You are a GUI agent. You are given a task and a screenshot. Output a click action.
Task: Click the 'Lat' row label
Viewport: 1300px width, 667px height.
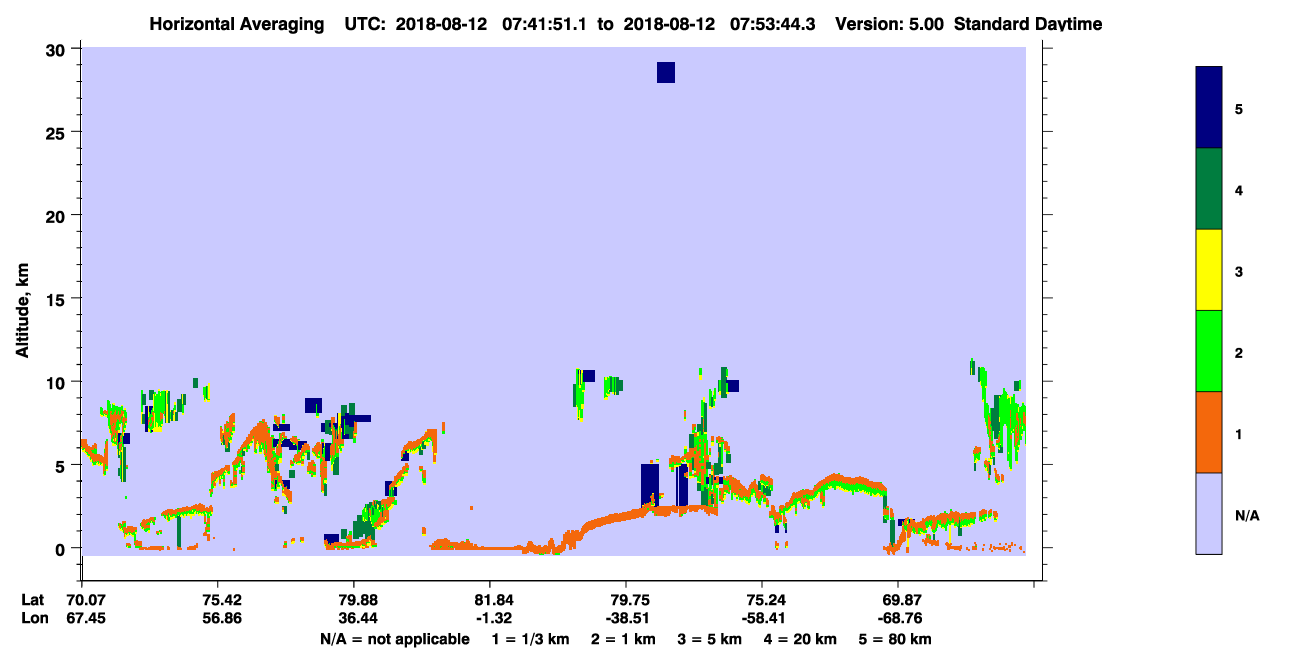(x=33, y=600)
